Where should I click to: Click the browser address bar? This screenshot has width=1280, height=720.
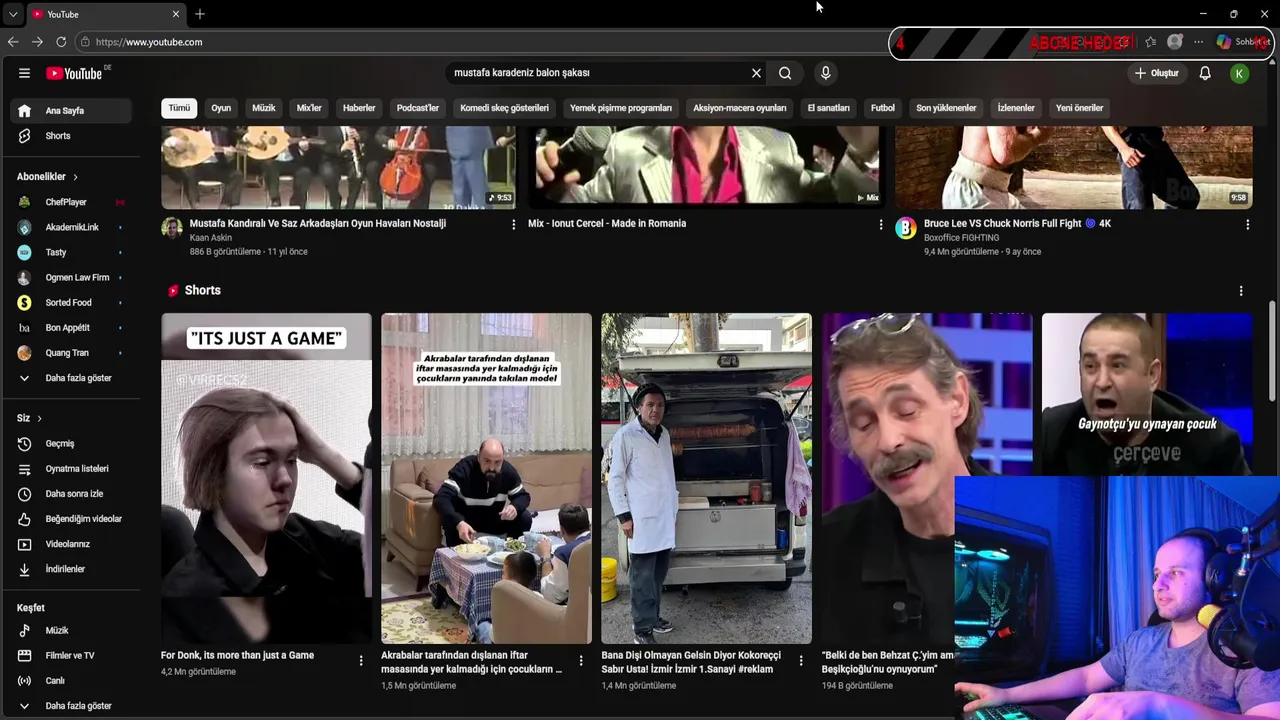click(480, 42)
